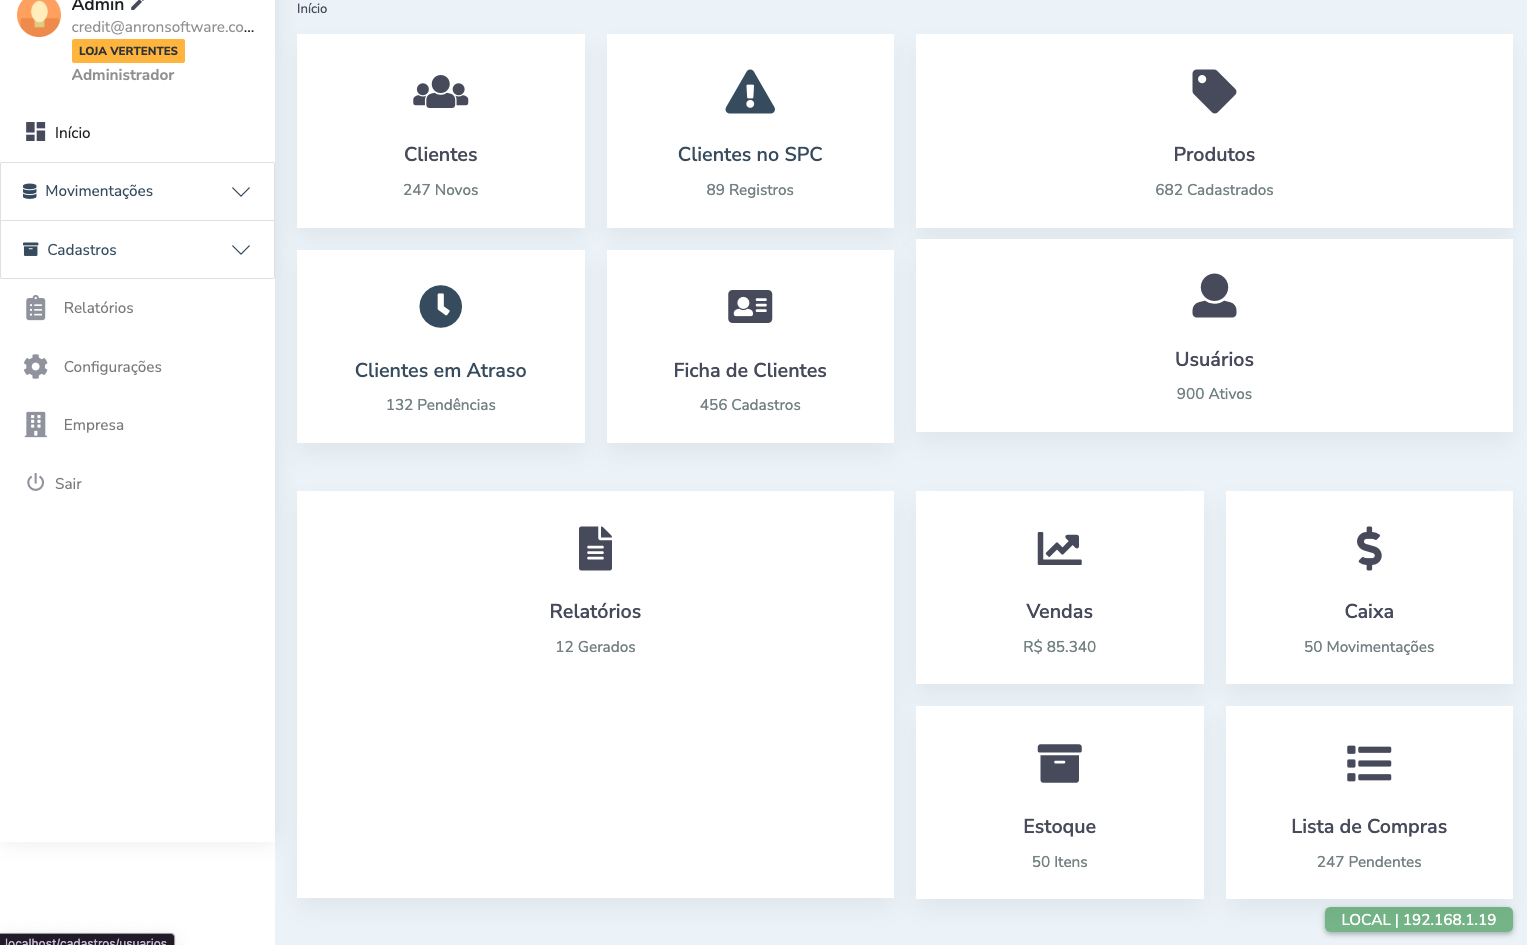This screenshot has width=1527, height=945.
Task: Click the clock icon for Clientes em Atraso
Action: (x=440, y=307)
